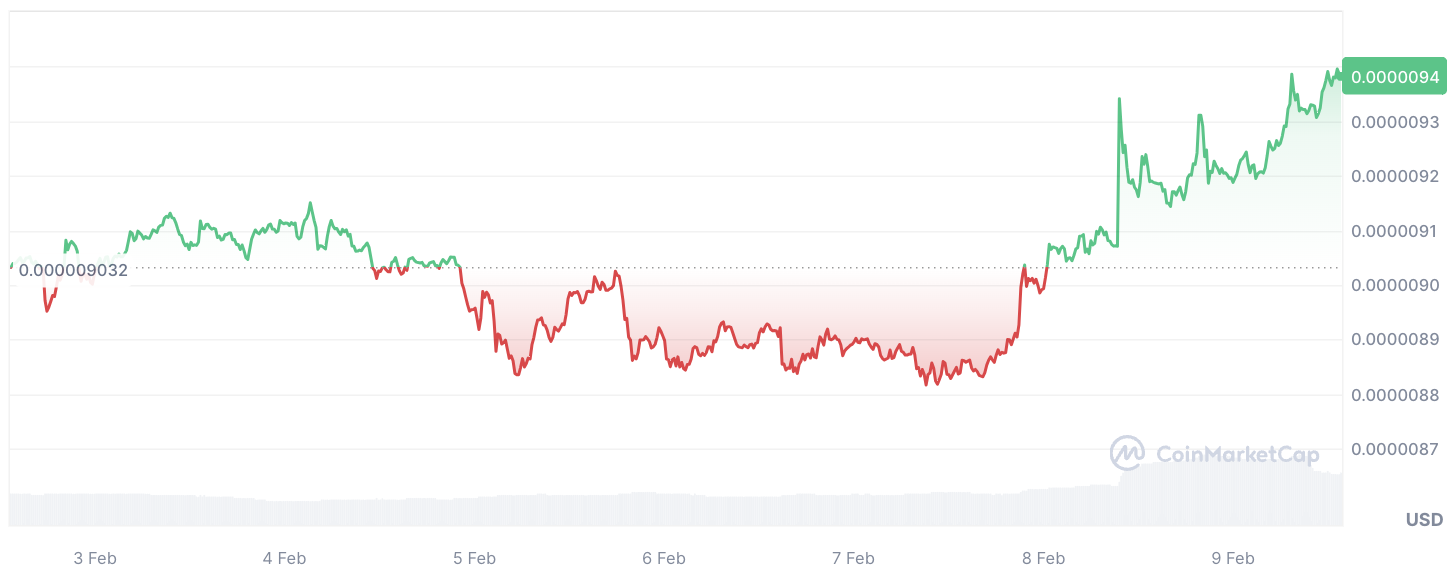Select the 0.0000091 price axis label
The height and width of the screenshot is (578, 1454).
[1395, 231]
